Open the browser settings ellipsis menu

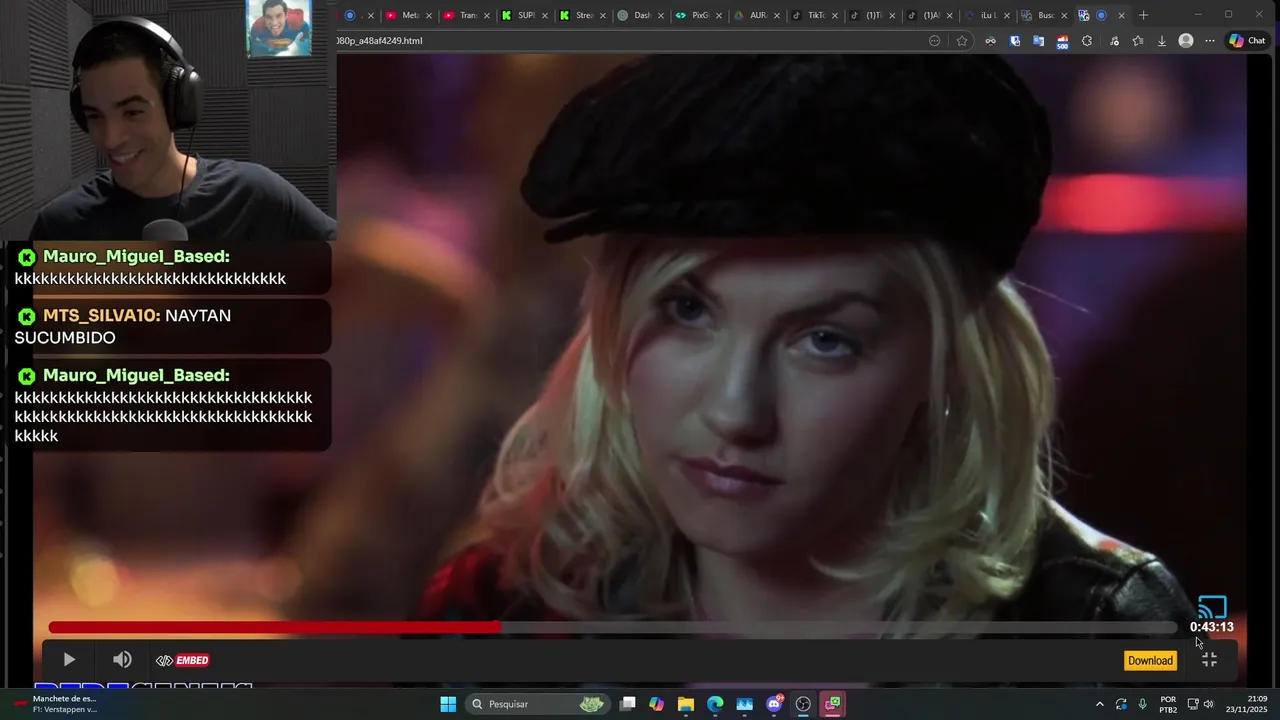click(x=1210, y=41)
